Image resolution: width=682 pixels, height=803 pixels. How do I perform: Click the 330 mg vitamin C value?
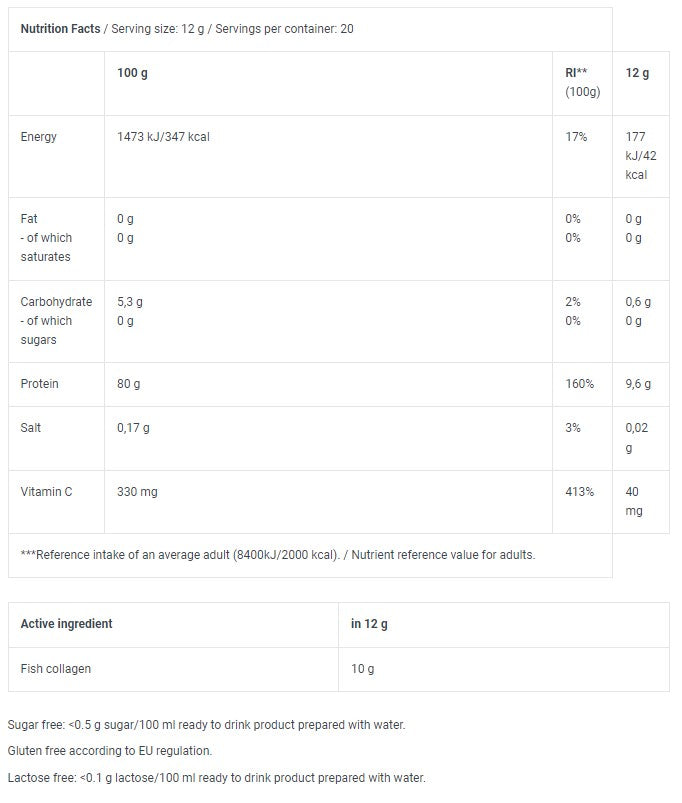click(x=138, y=492)
